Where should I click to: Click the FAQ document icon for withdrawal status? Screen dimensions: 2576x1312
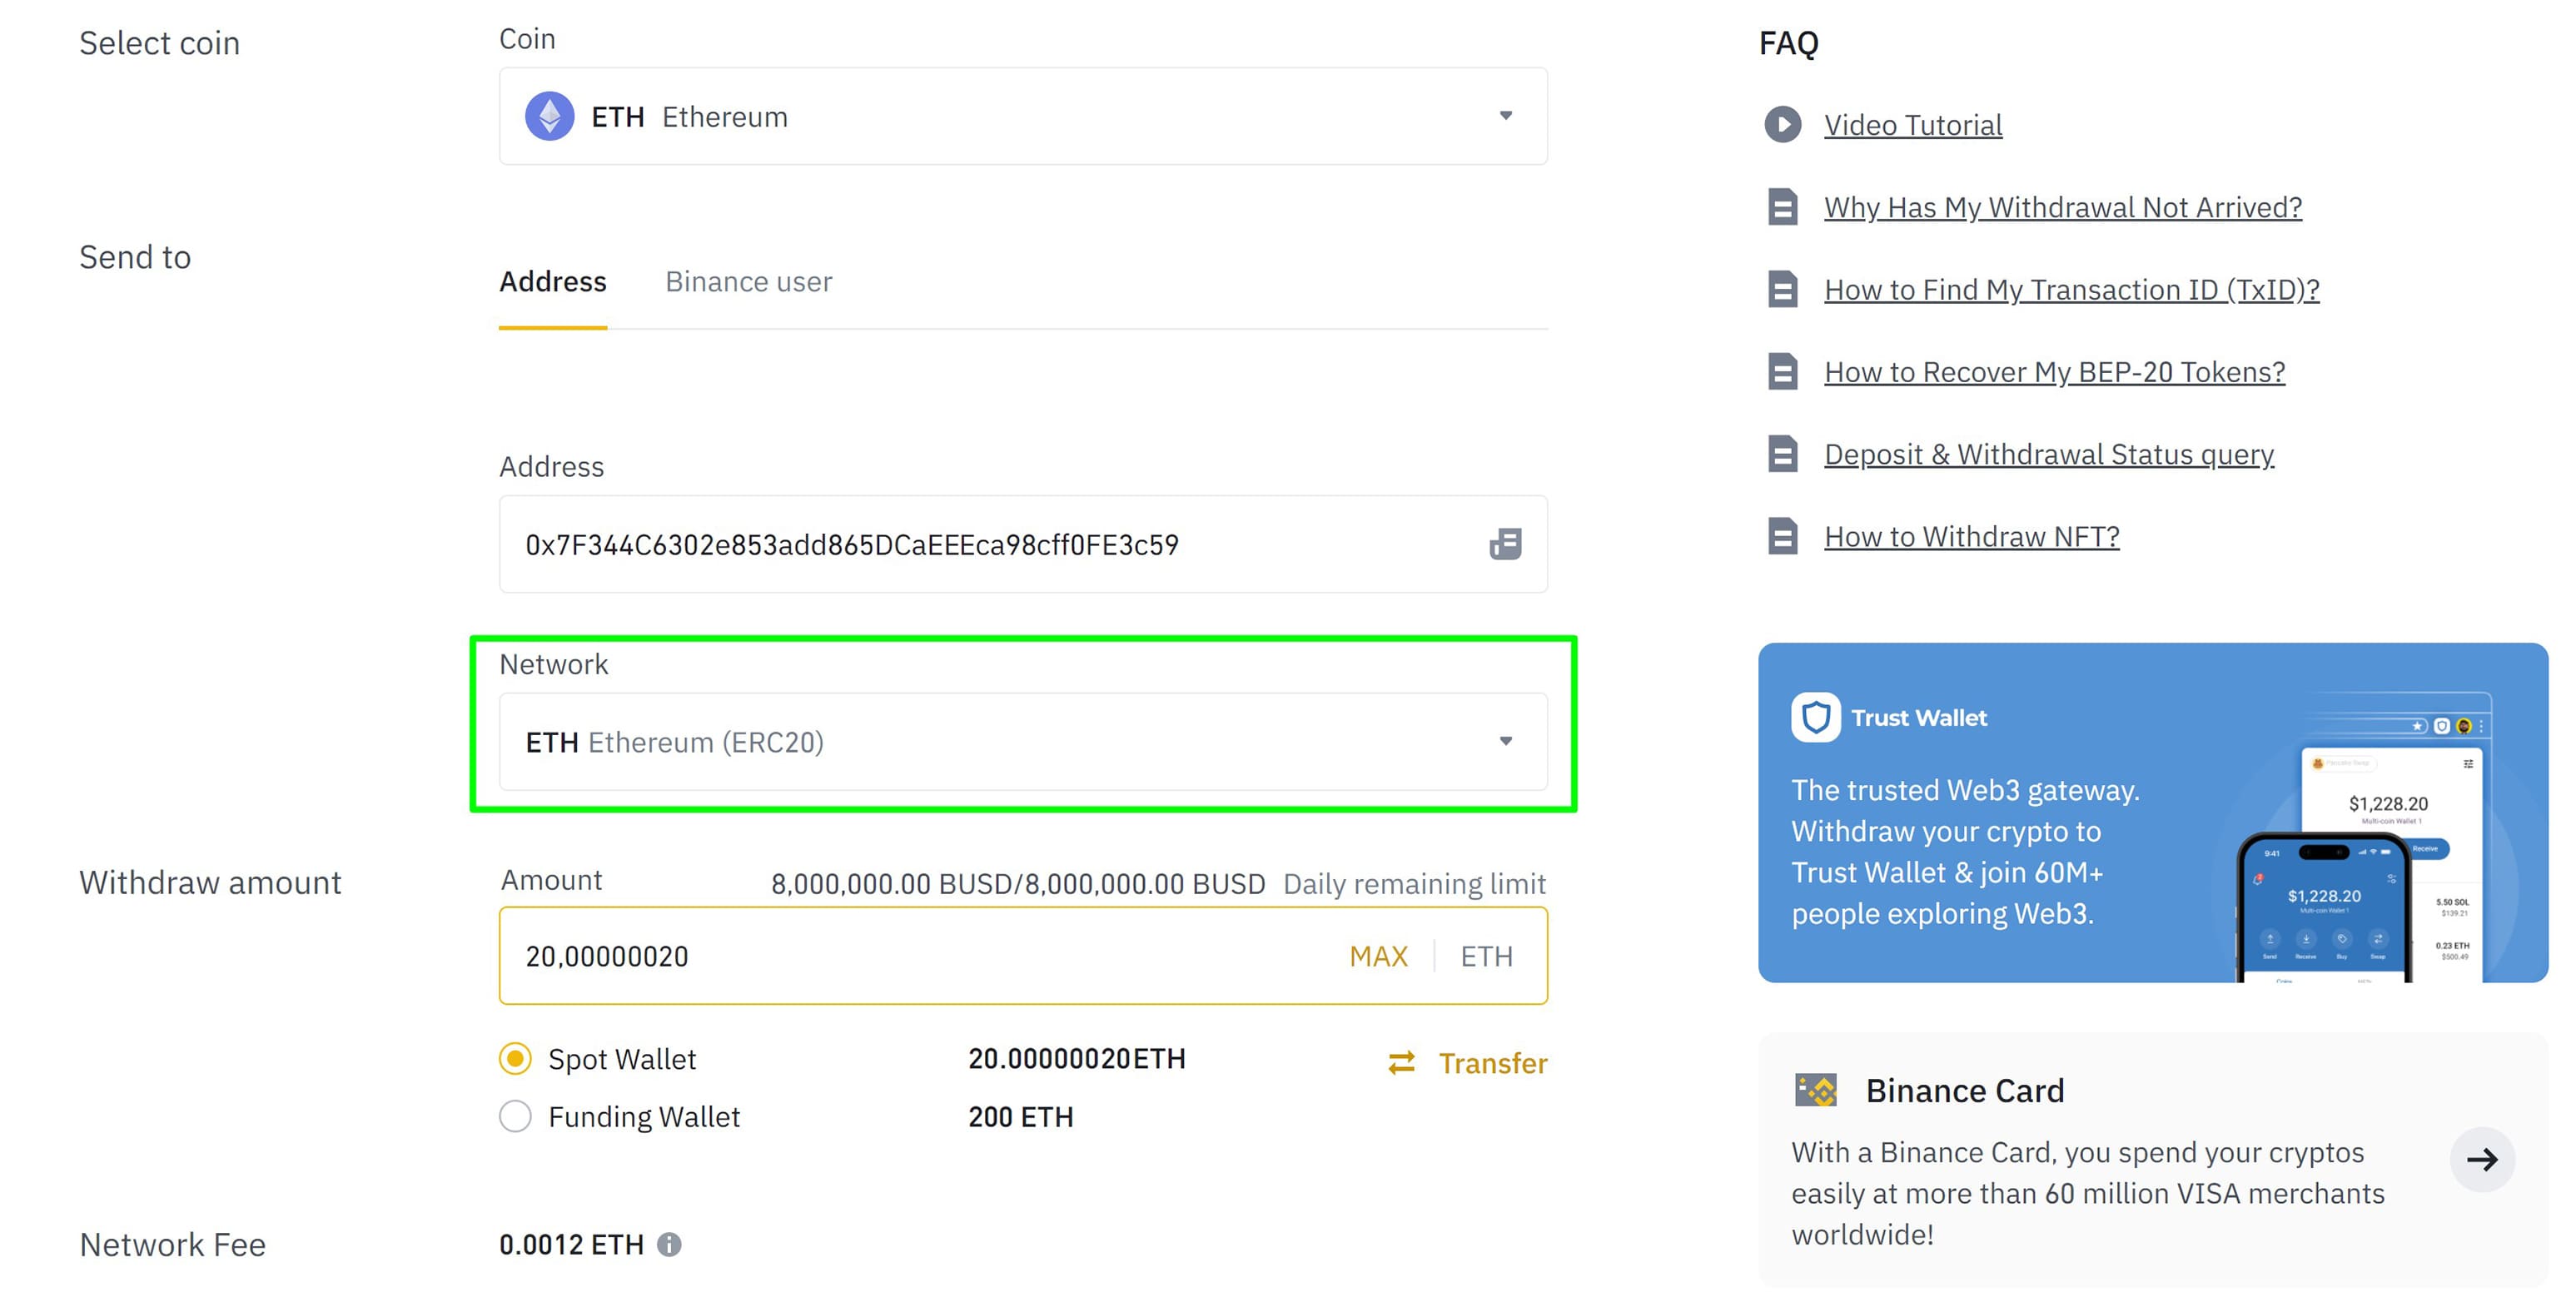[1782, 452]
